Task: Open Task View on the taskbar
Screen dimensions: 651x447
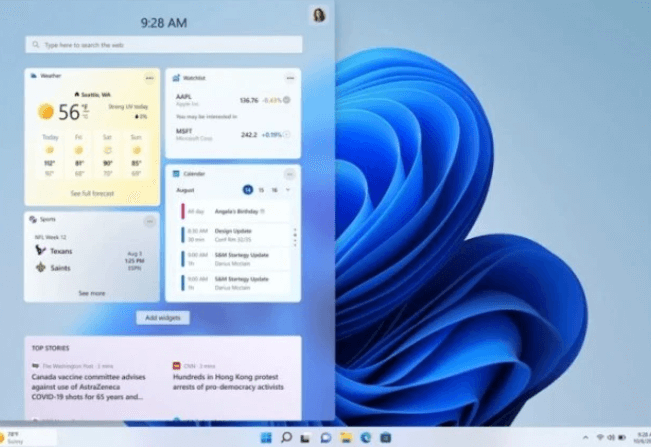Action: 305,438
